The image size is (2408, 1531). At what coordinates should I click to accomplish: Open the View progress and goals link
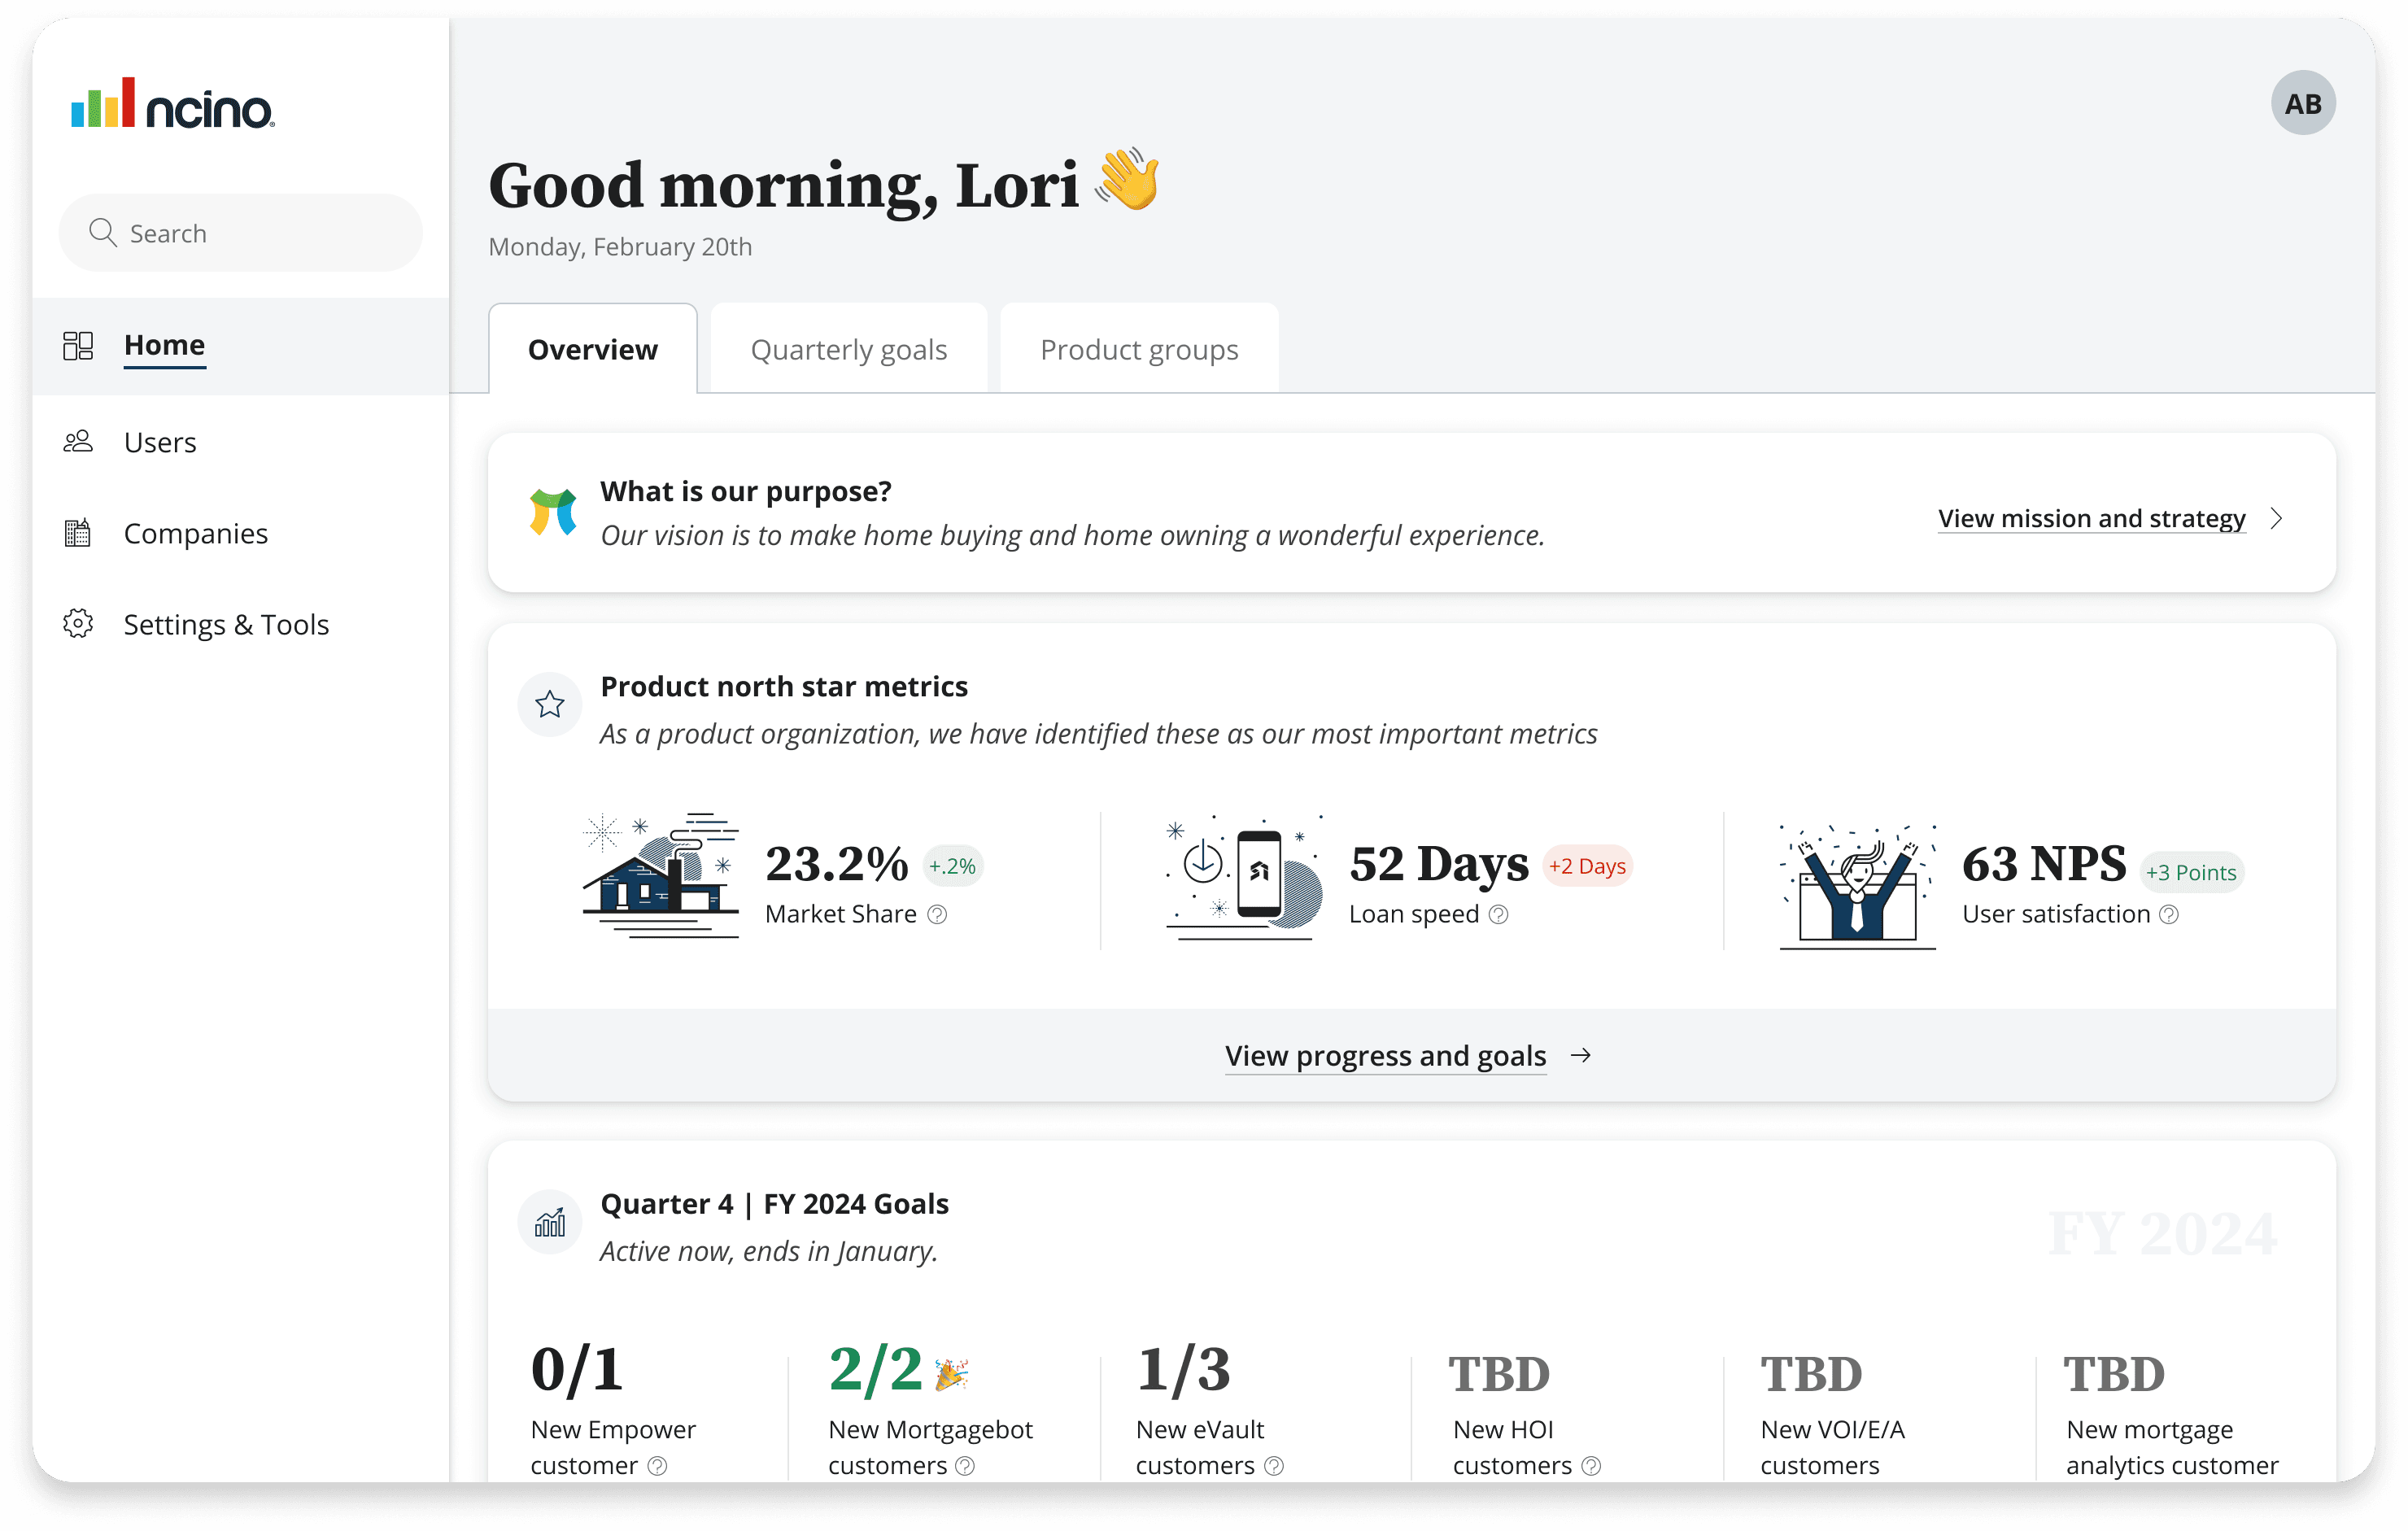[1385, 1056]
